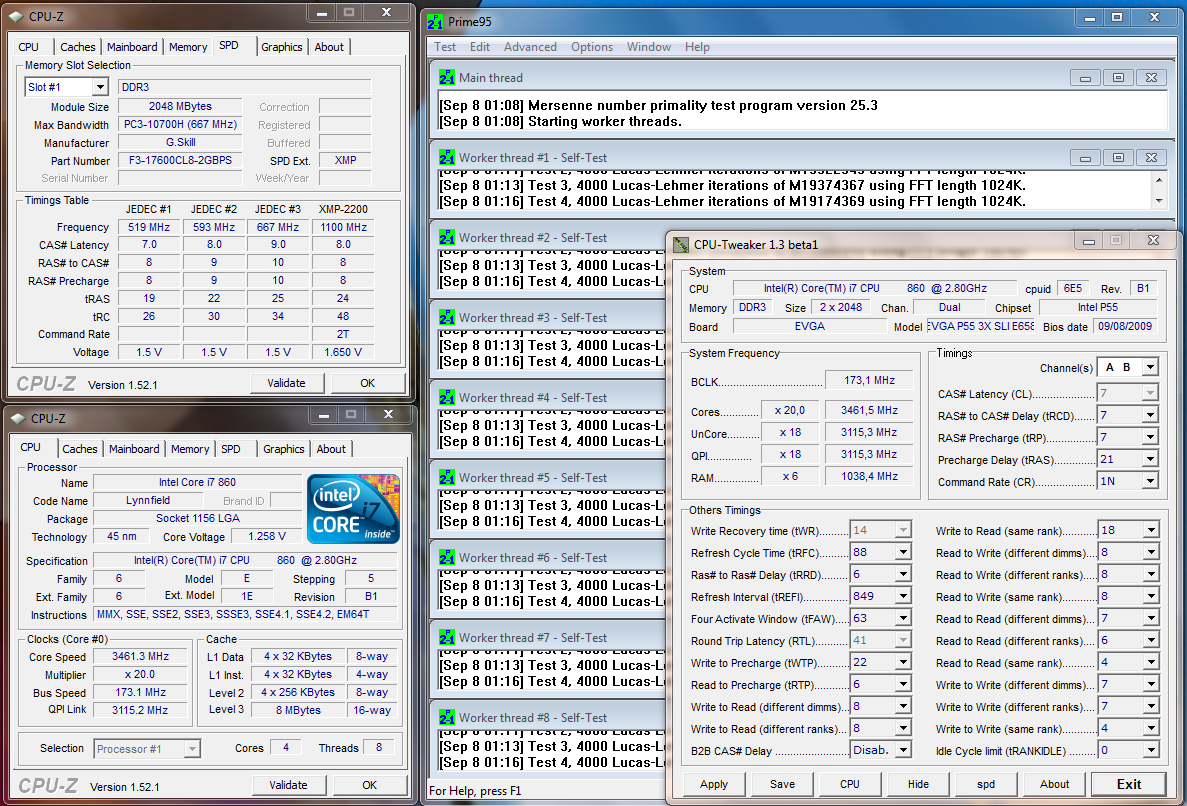This screenshot has width=1187, height=806.
Task: Open Command Rate (CR) dropdown
Action: click(x=1150, y=481)
